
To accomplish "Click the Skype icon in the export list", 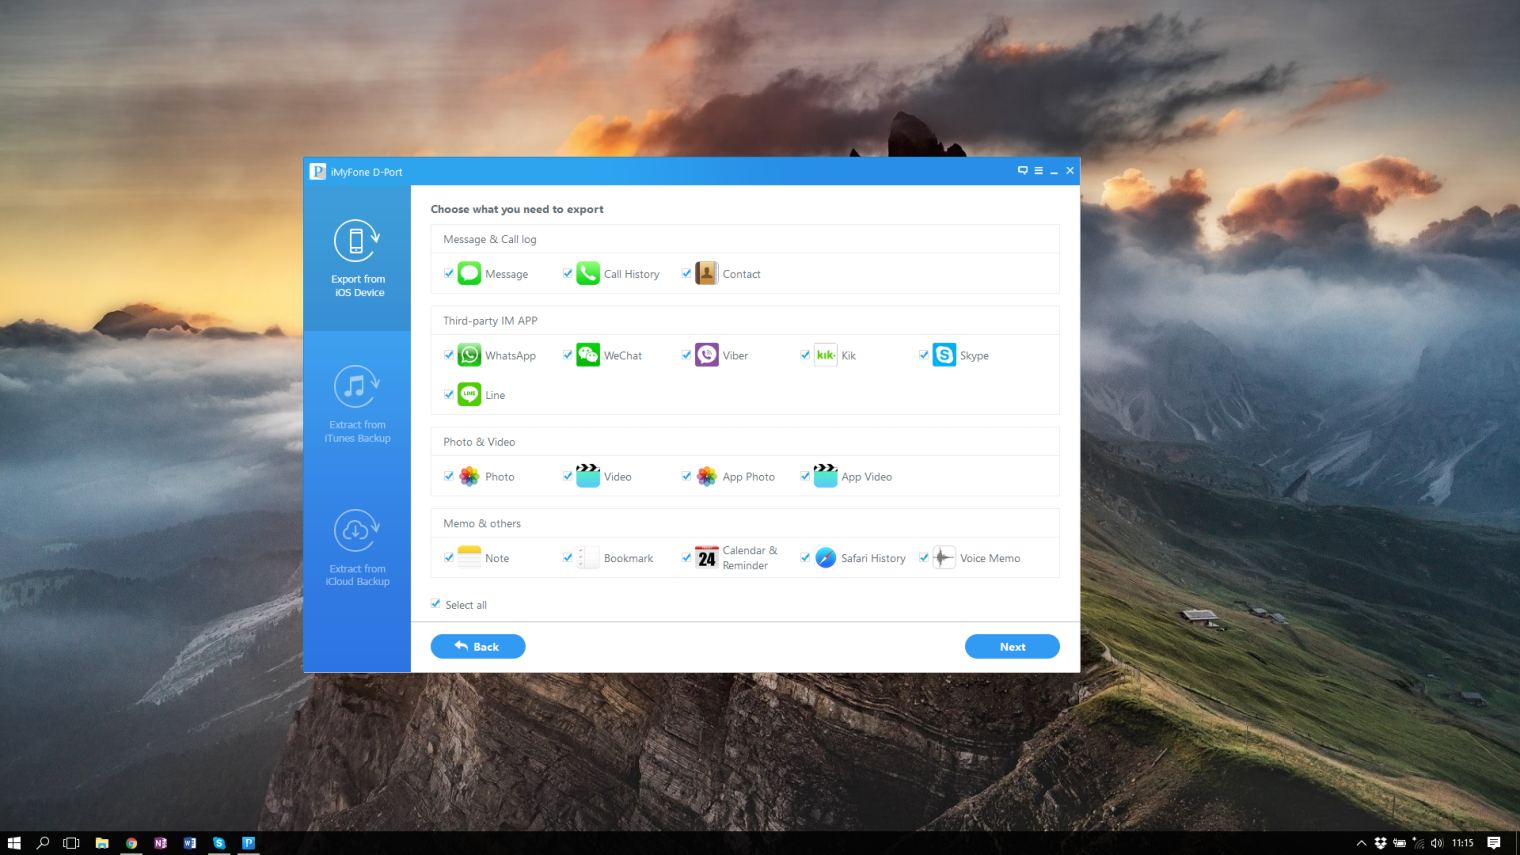I will click(944, 355).
